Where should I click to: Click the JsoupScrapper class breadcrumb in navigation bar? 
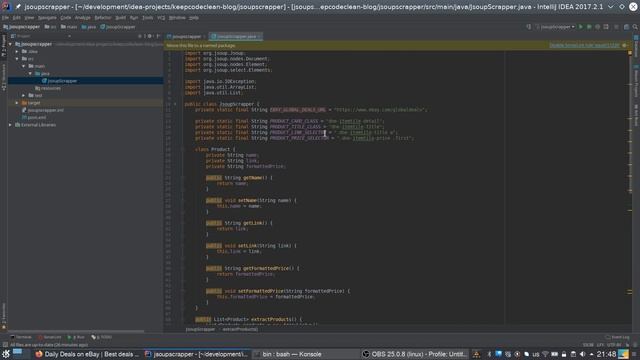click(118, 27)
